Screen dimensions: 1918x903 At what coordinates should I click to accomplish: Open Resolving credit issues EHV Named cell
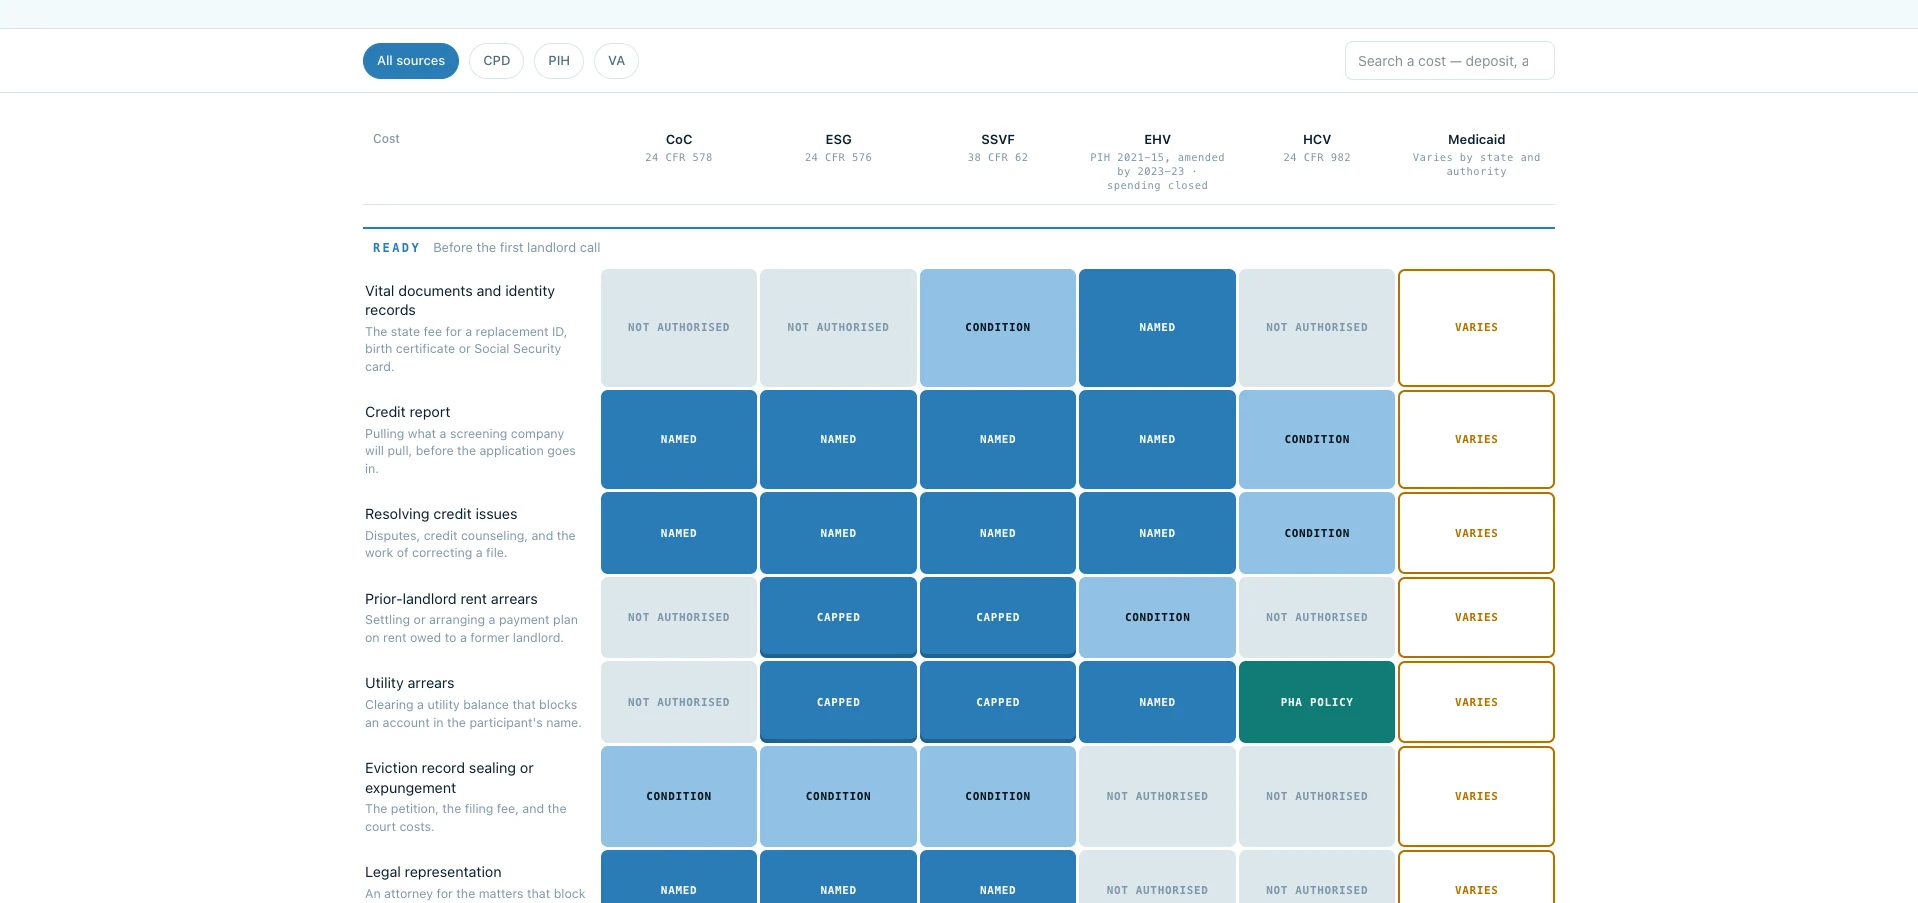(x=1157, y=533)
